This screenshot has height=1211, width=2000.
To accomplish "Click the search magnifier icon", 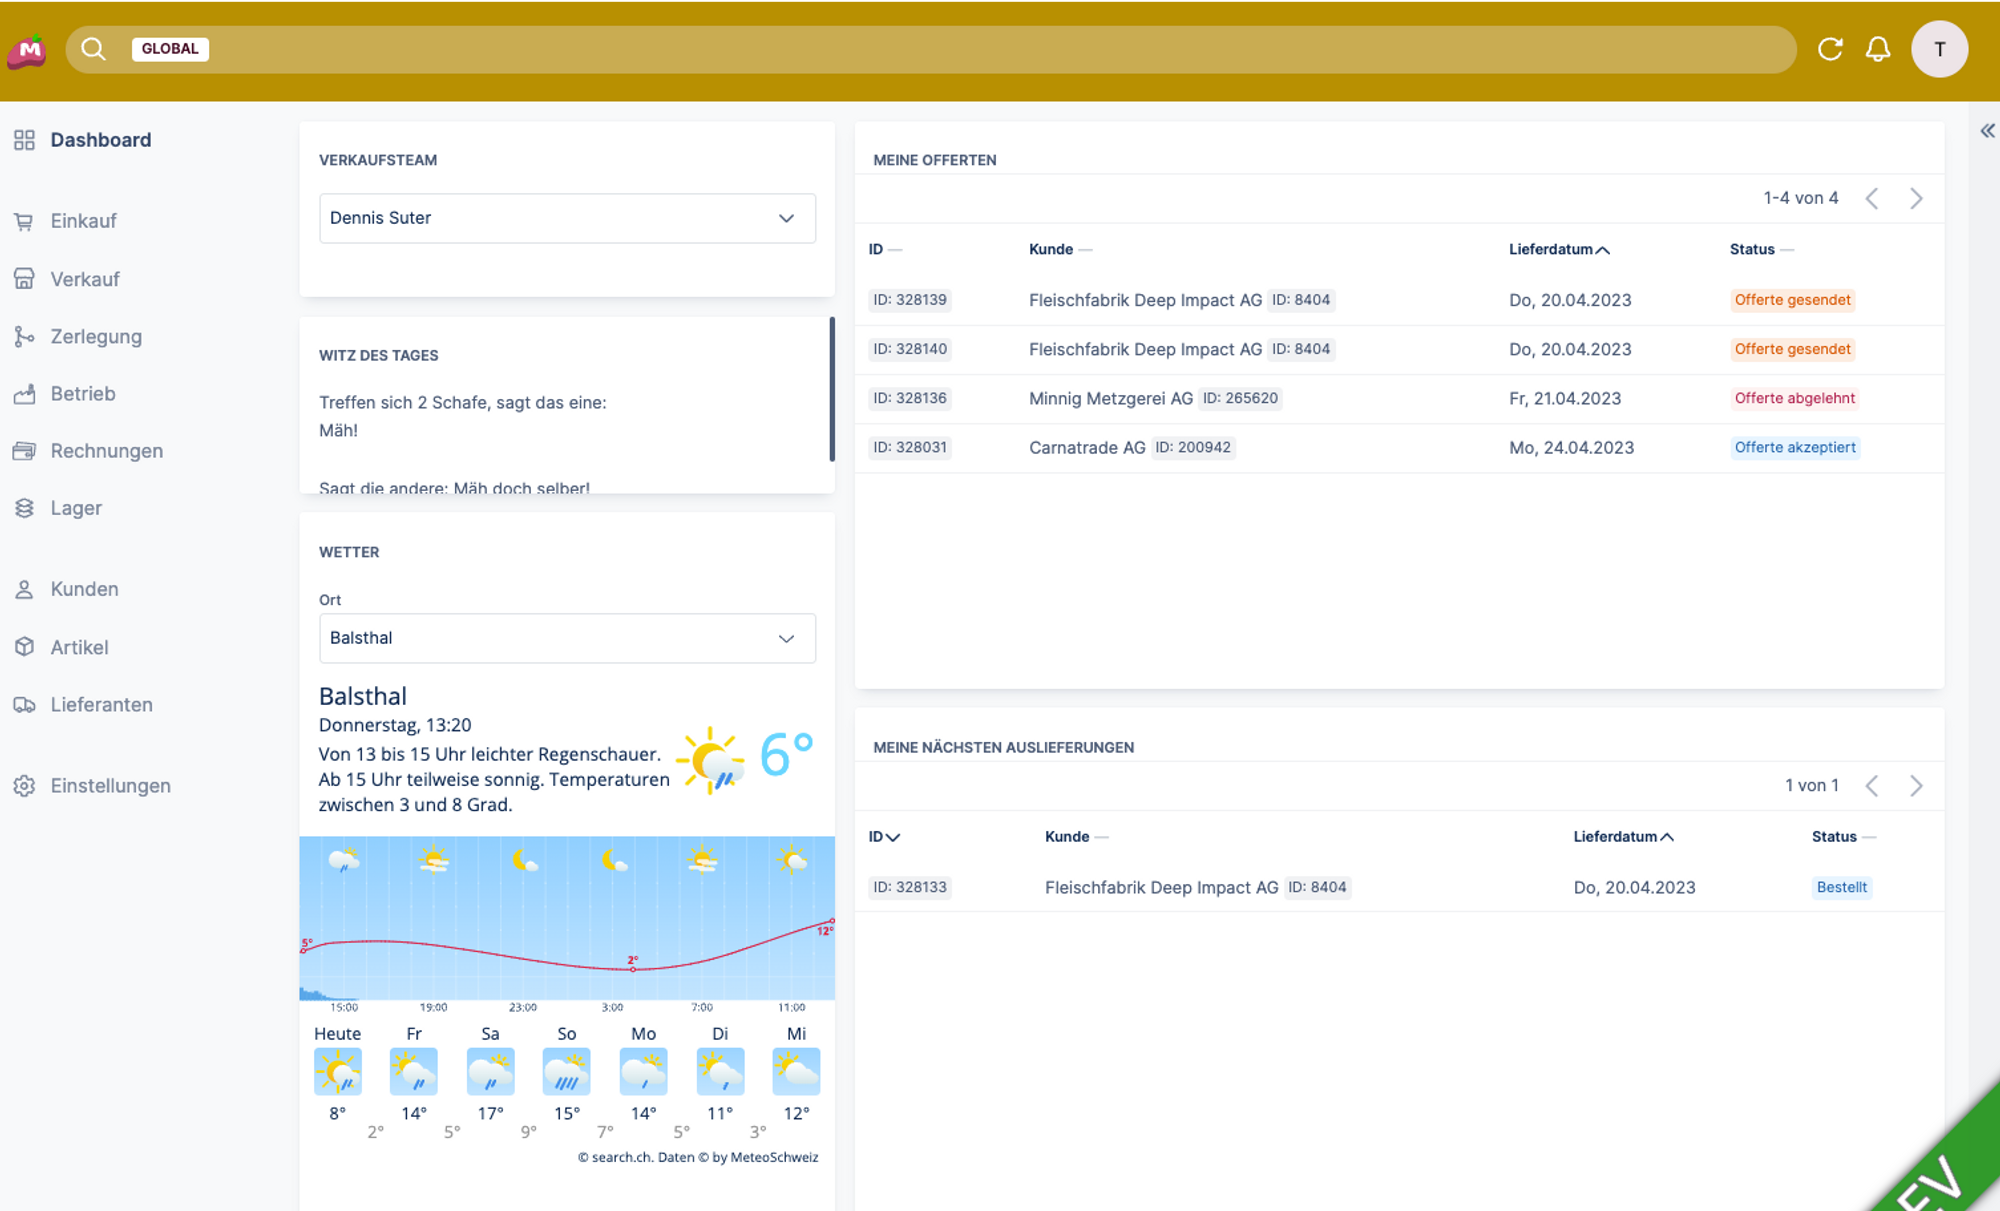I will point(93,49).
